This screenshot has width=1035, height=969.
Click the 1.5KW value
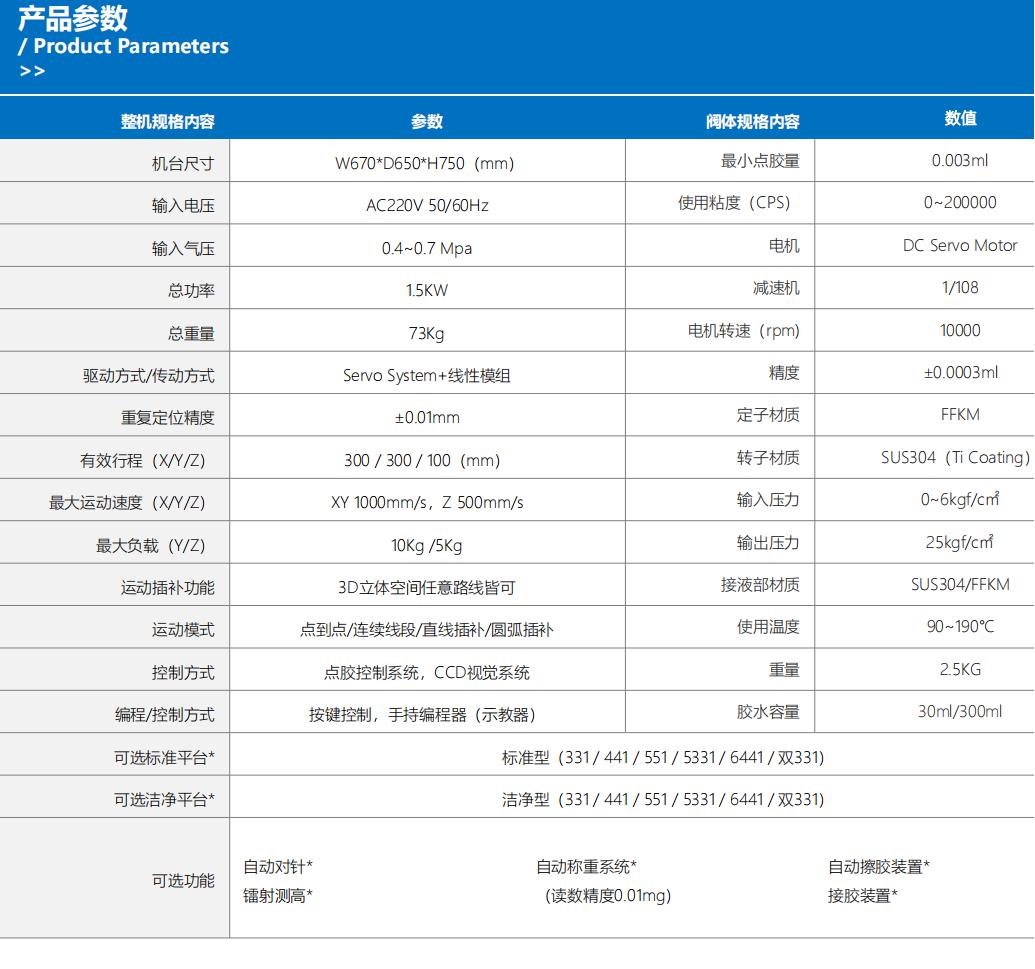coord(426,290)
